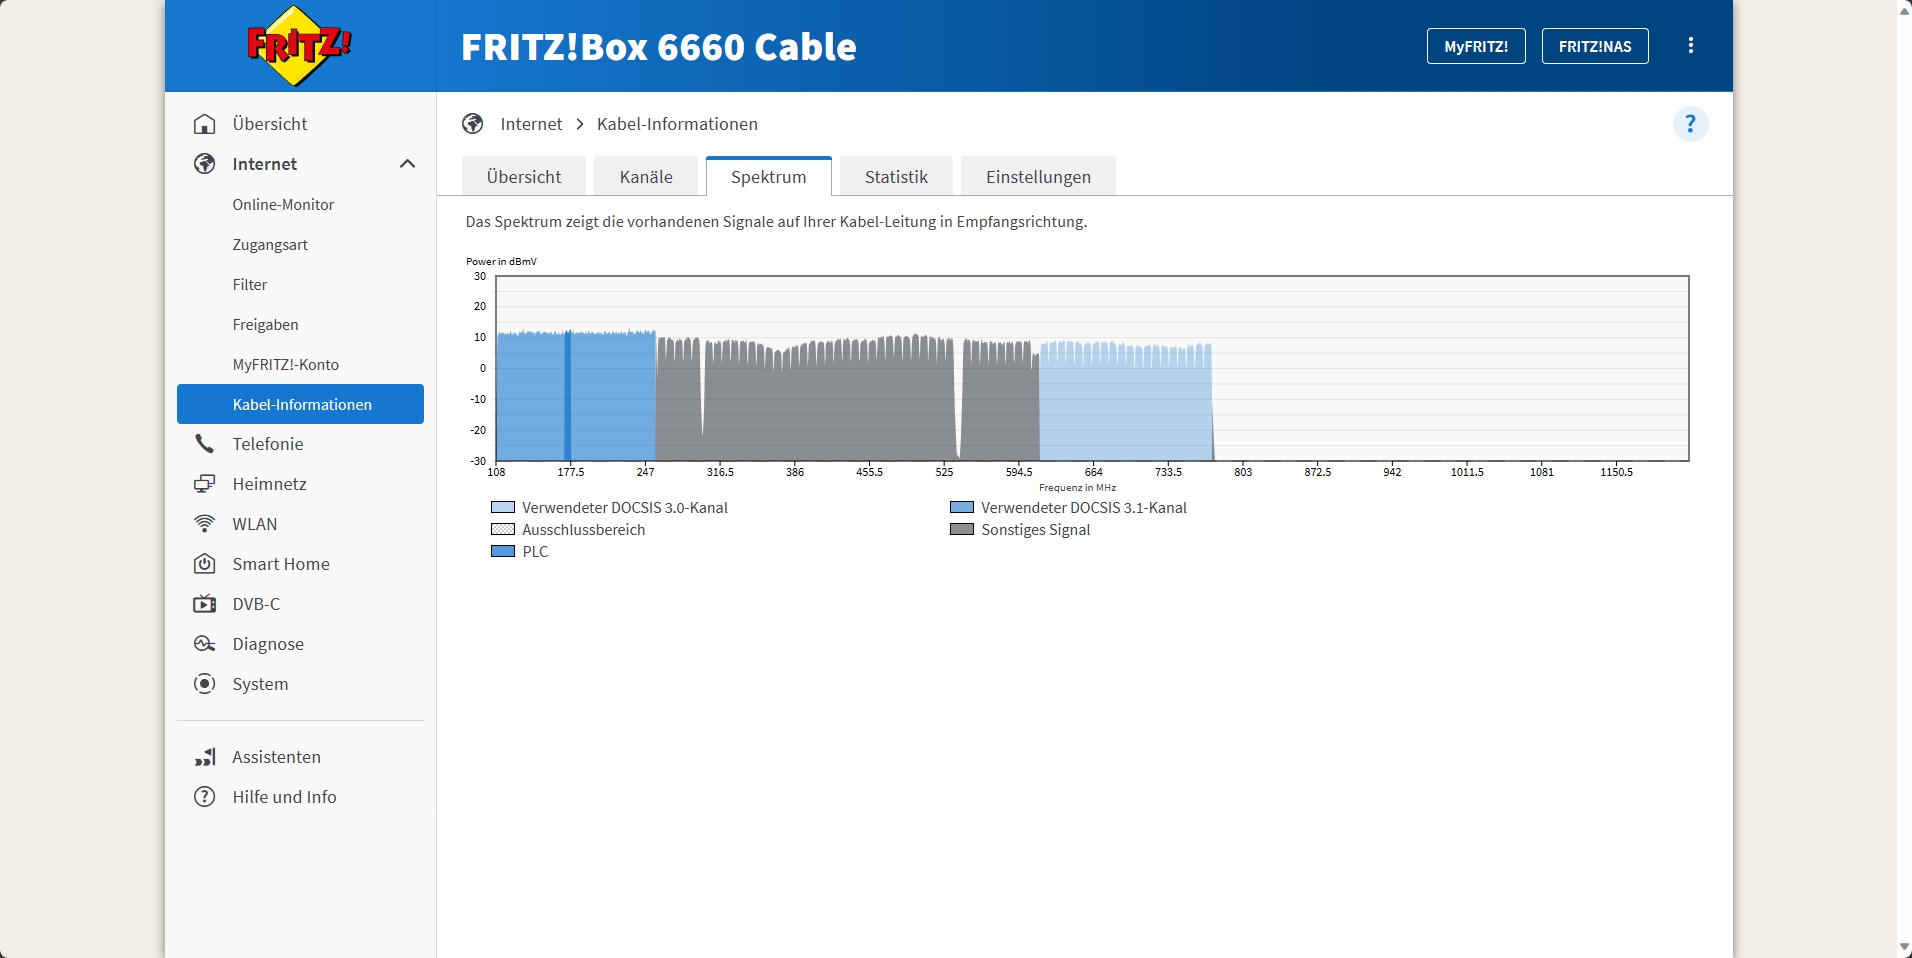This screenshot has width=1912, height=958.
Task: Switch to the Statistik tab
Action: point(895,176)
